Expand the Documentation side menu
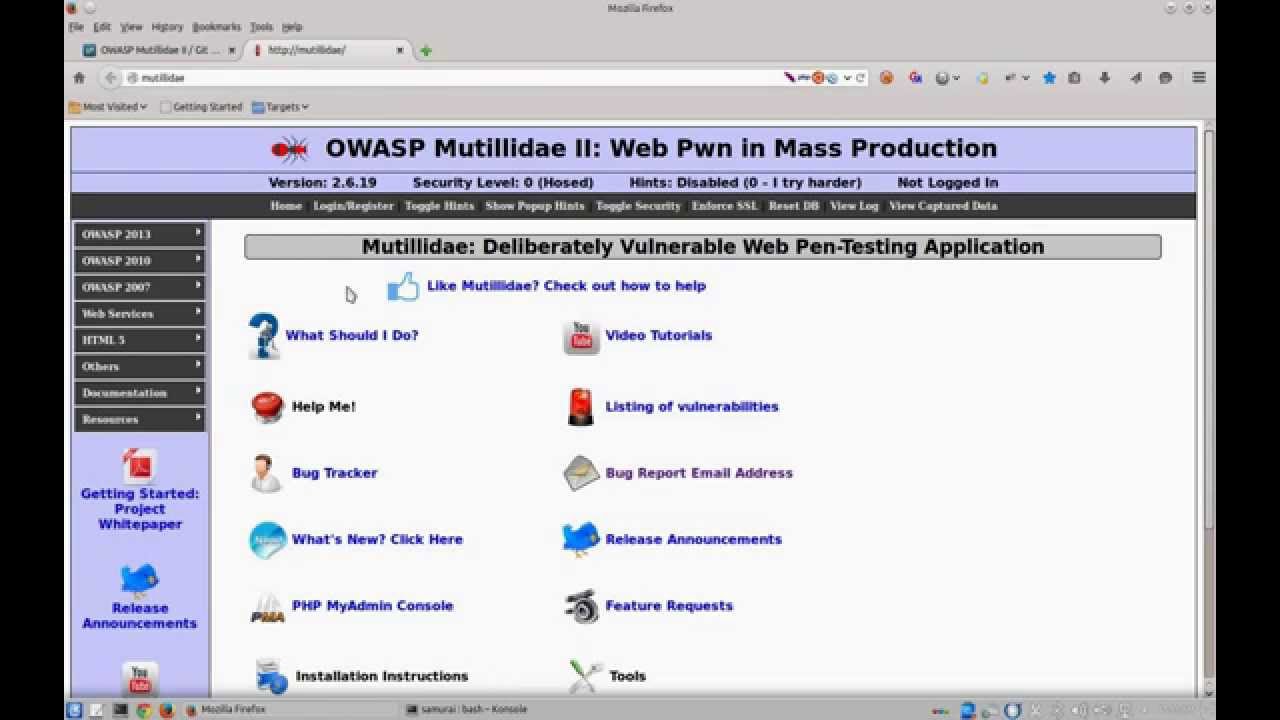The image size is (1280, 720). tap(140, 393)
